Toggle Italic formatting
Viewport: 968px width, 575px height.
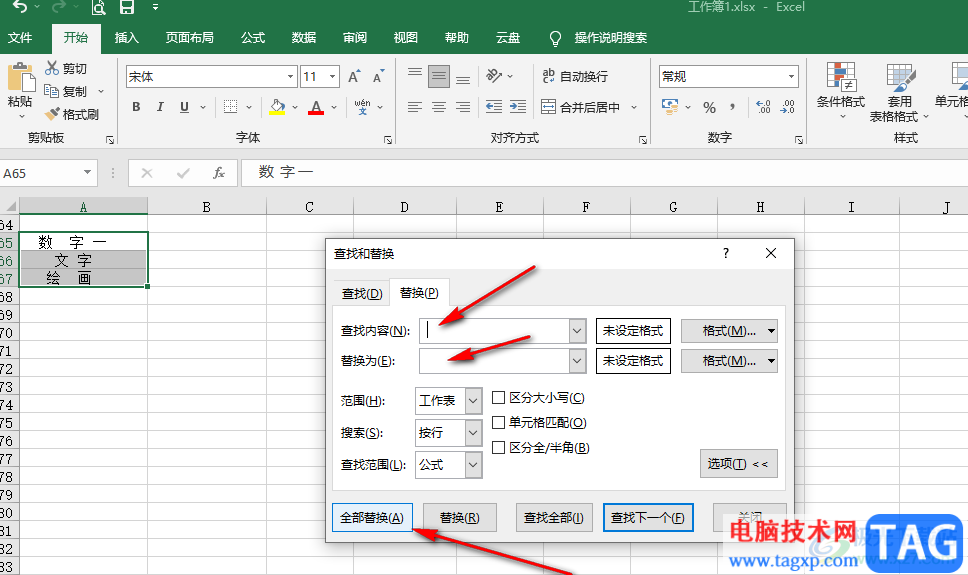160,107
